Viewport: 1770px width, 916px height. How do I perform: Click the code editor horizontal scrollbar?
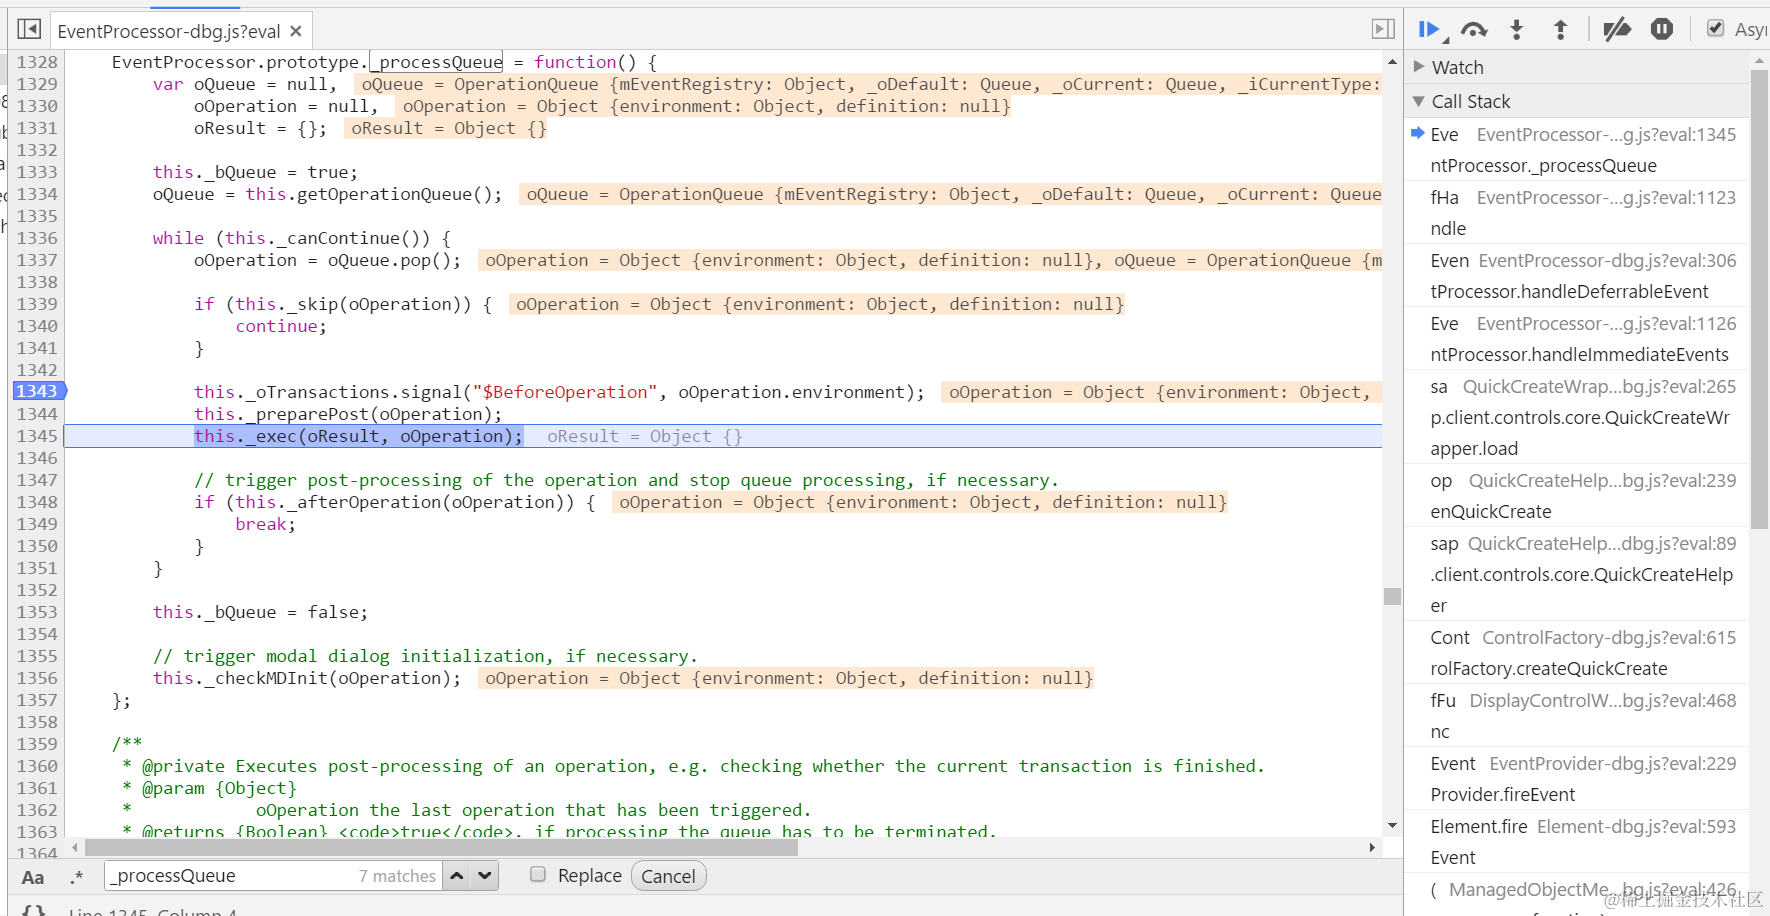441,848
